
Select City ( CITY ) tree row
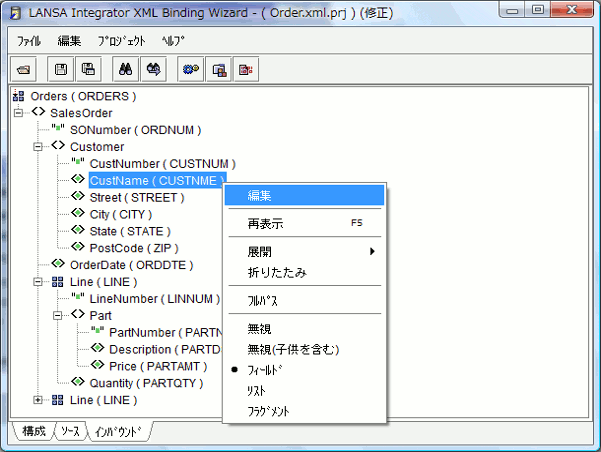121,214
